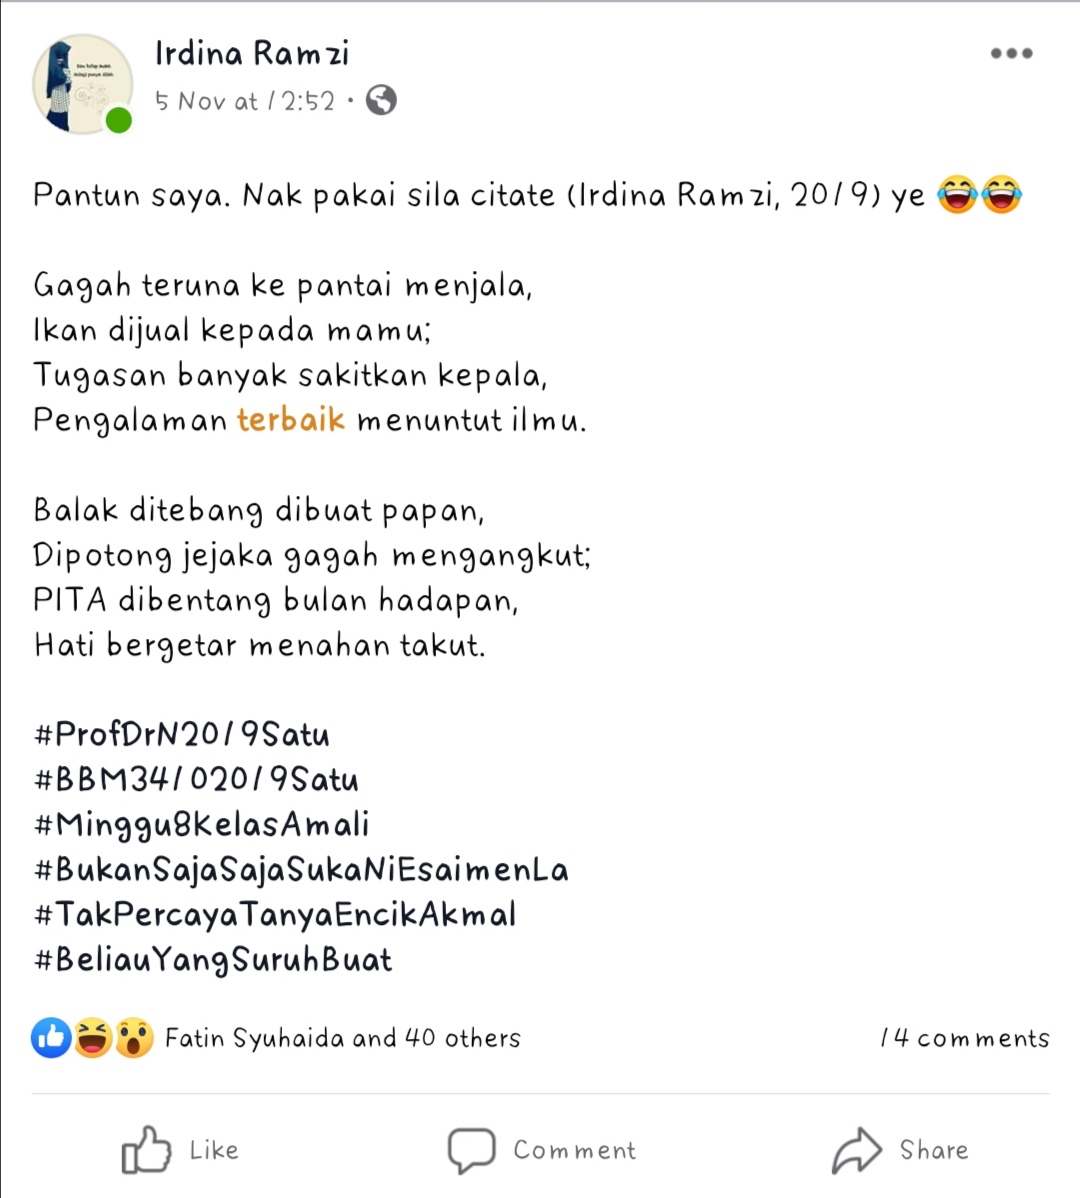Screen dimensions: 1080x1198
Task: Click the speech bubble Comment icon
Action: point(471,1150)
